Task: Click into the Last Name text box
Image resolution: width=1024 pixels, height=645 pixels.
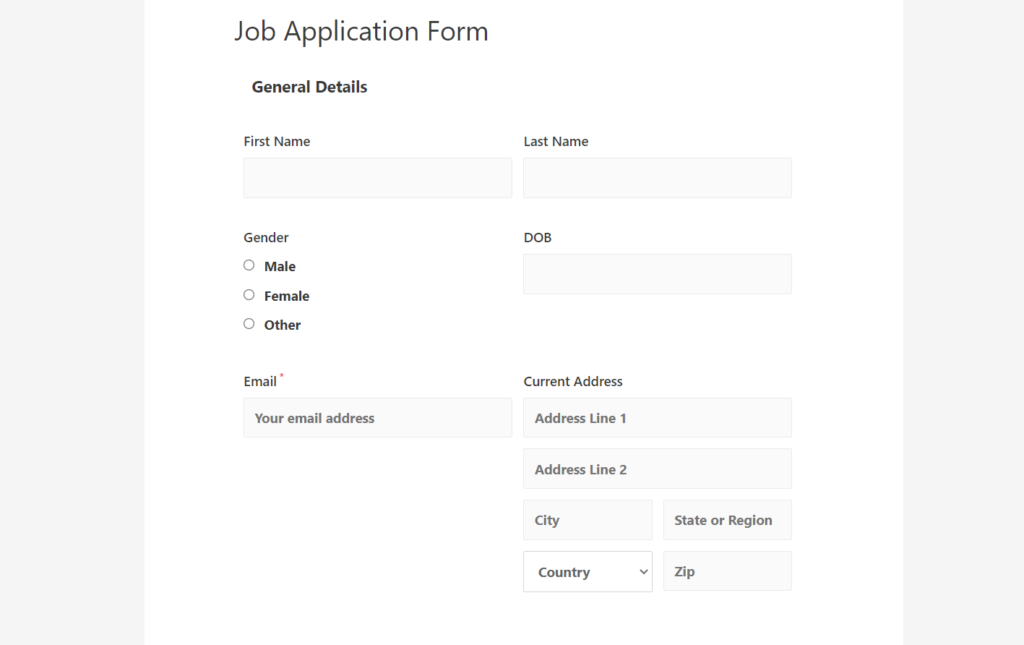Action: click(x=657, y=178)
